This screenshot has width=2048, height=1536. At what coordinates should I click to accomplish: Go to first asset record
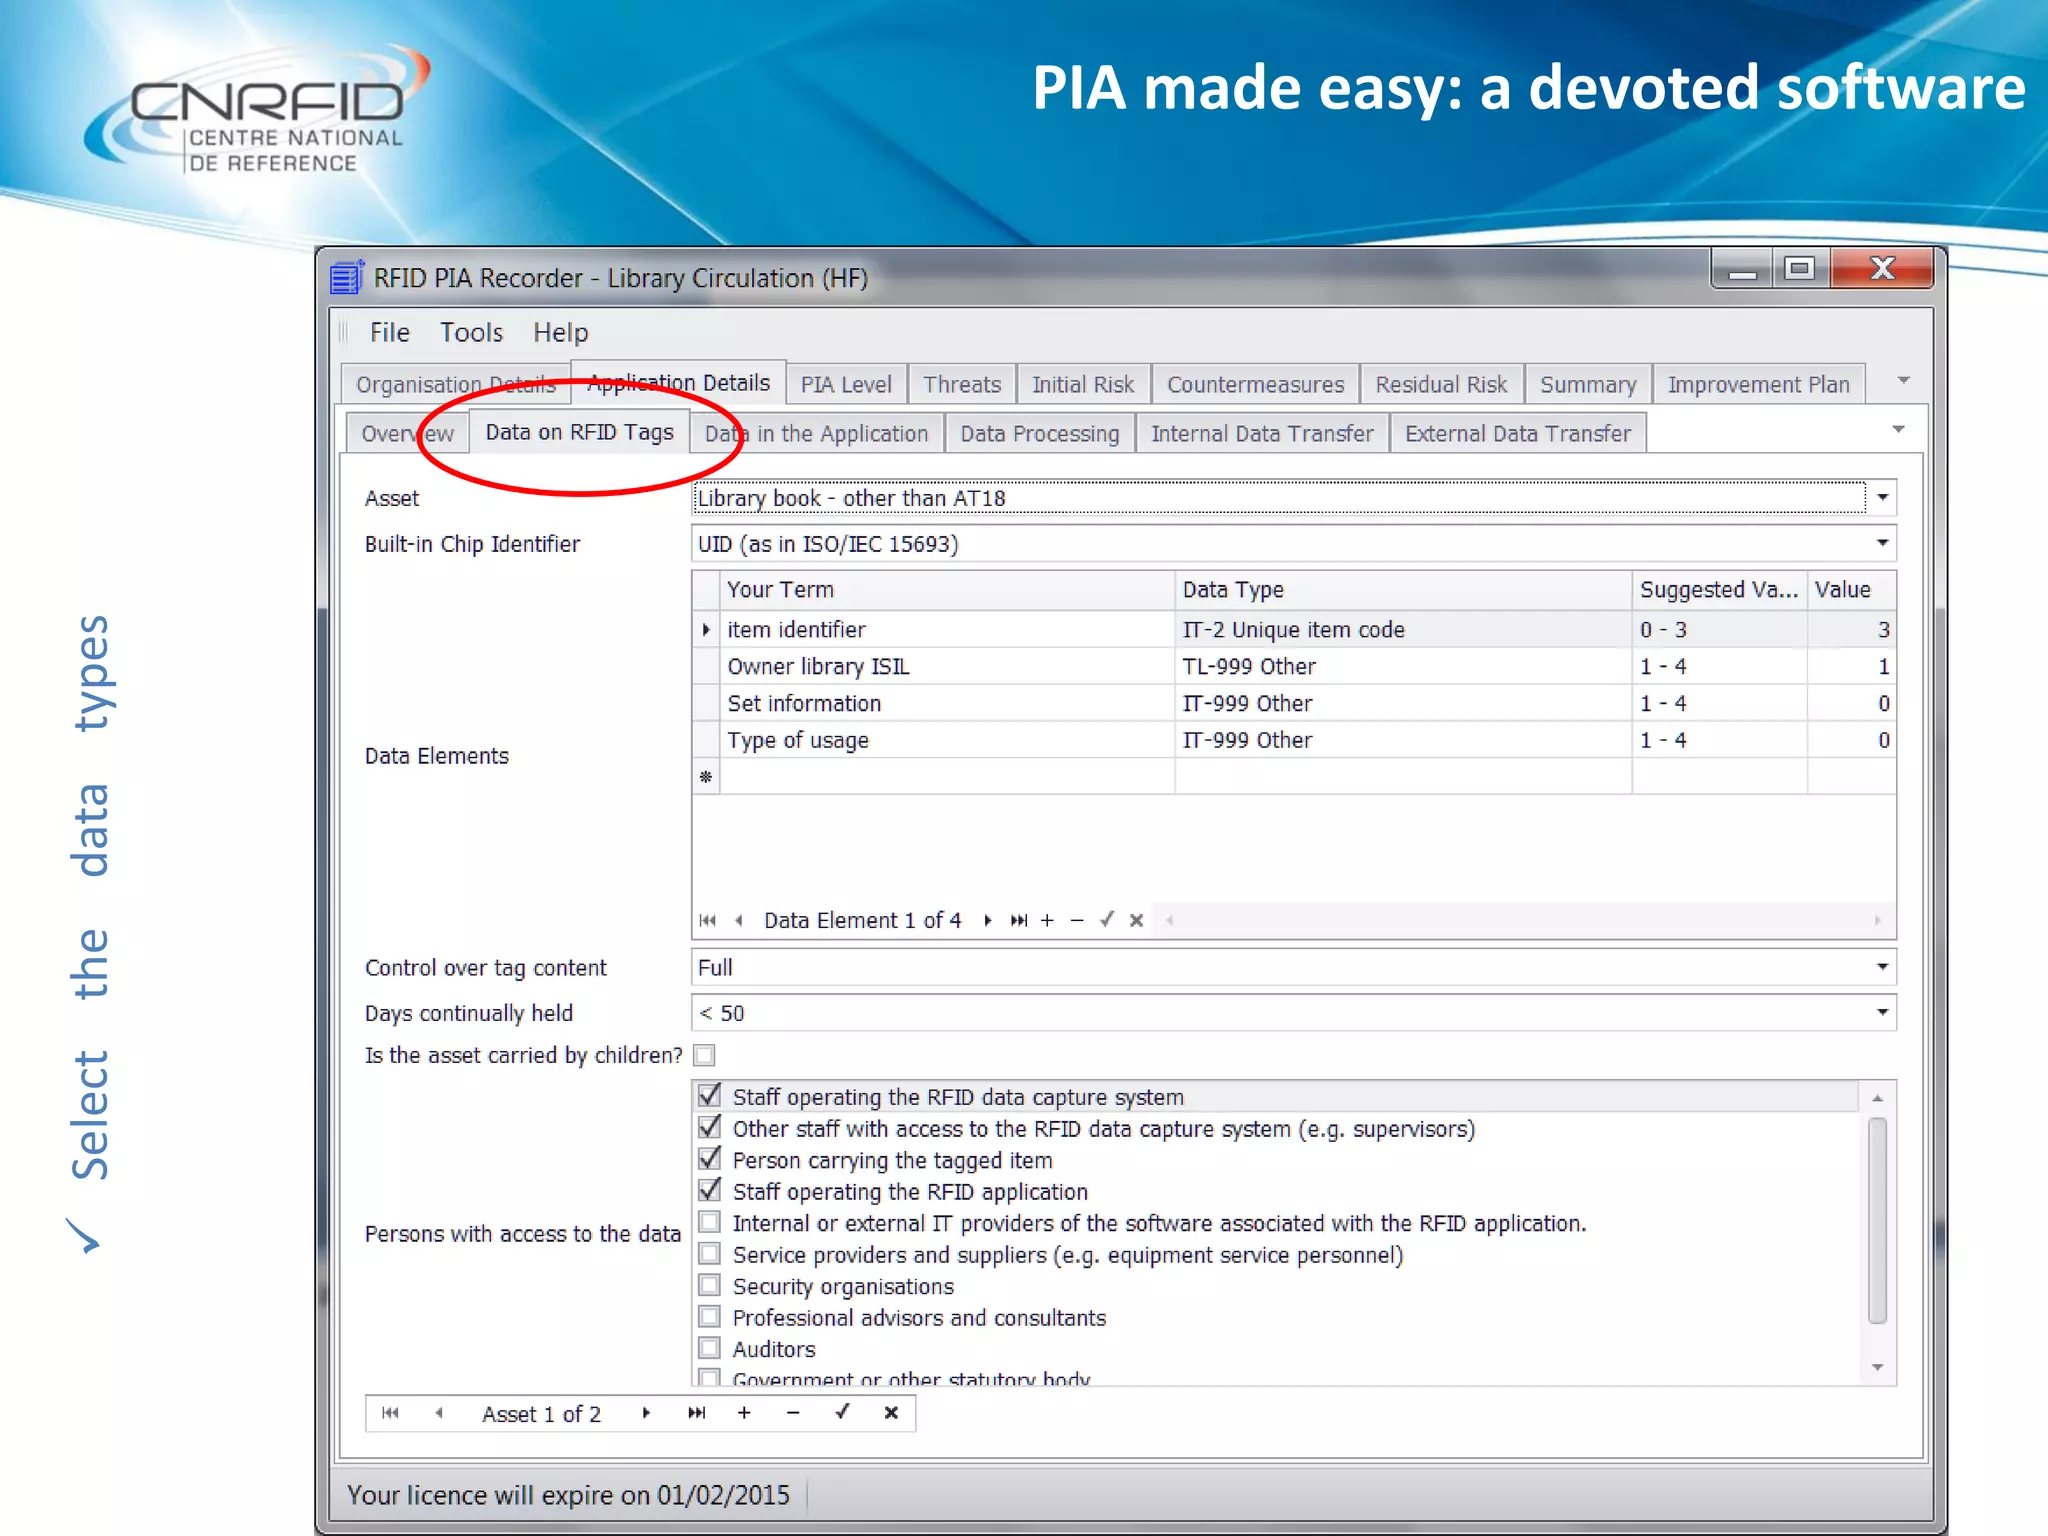pyautogui.click(x=390, y=1413)
